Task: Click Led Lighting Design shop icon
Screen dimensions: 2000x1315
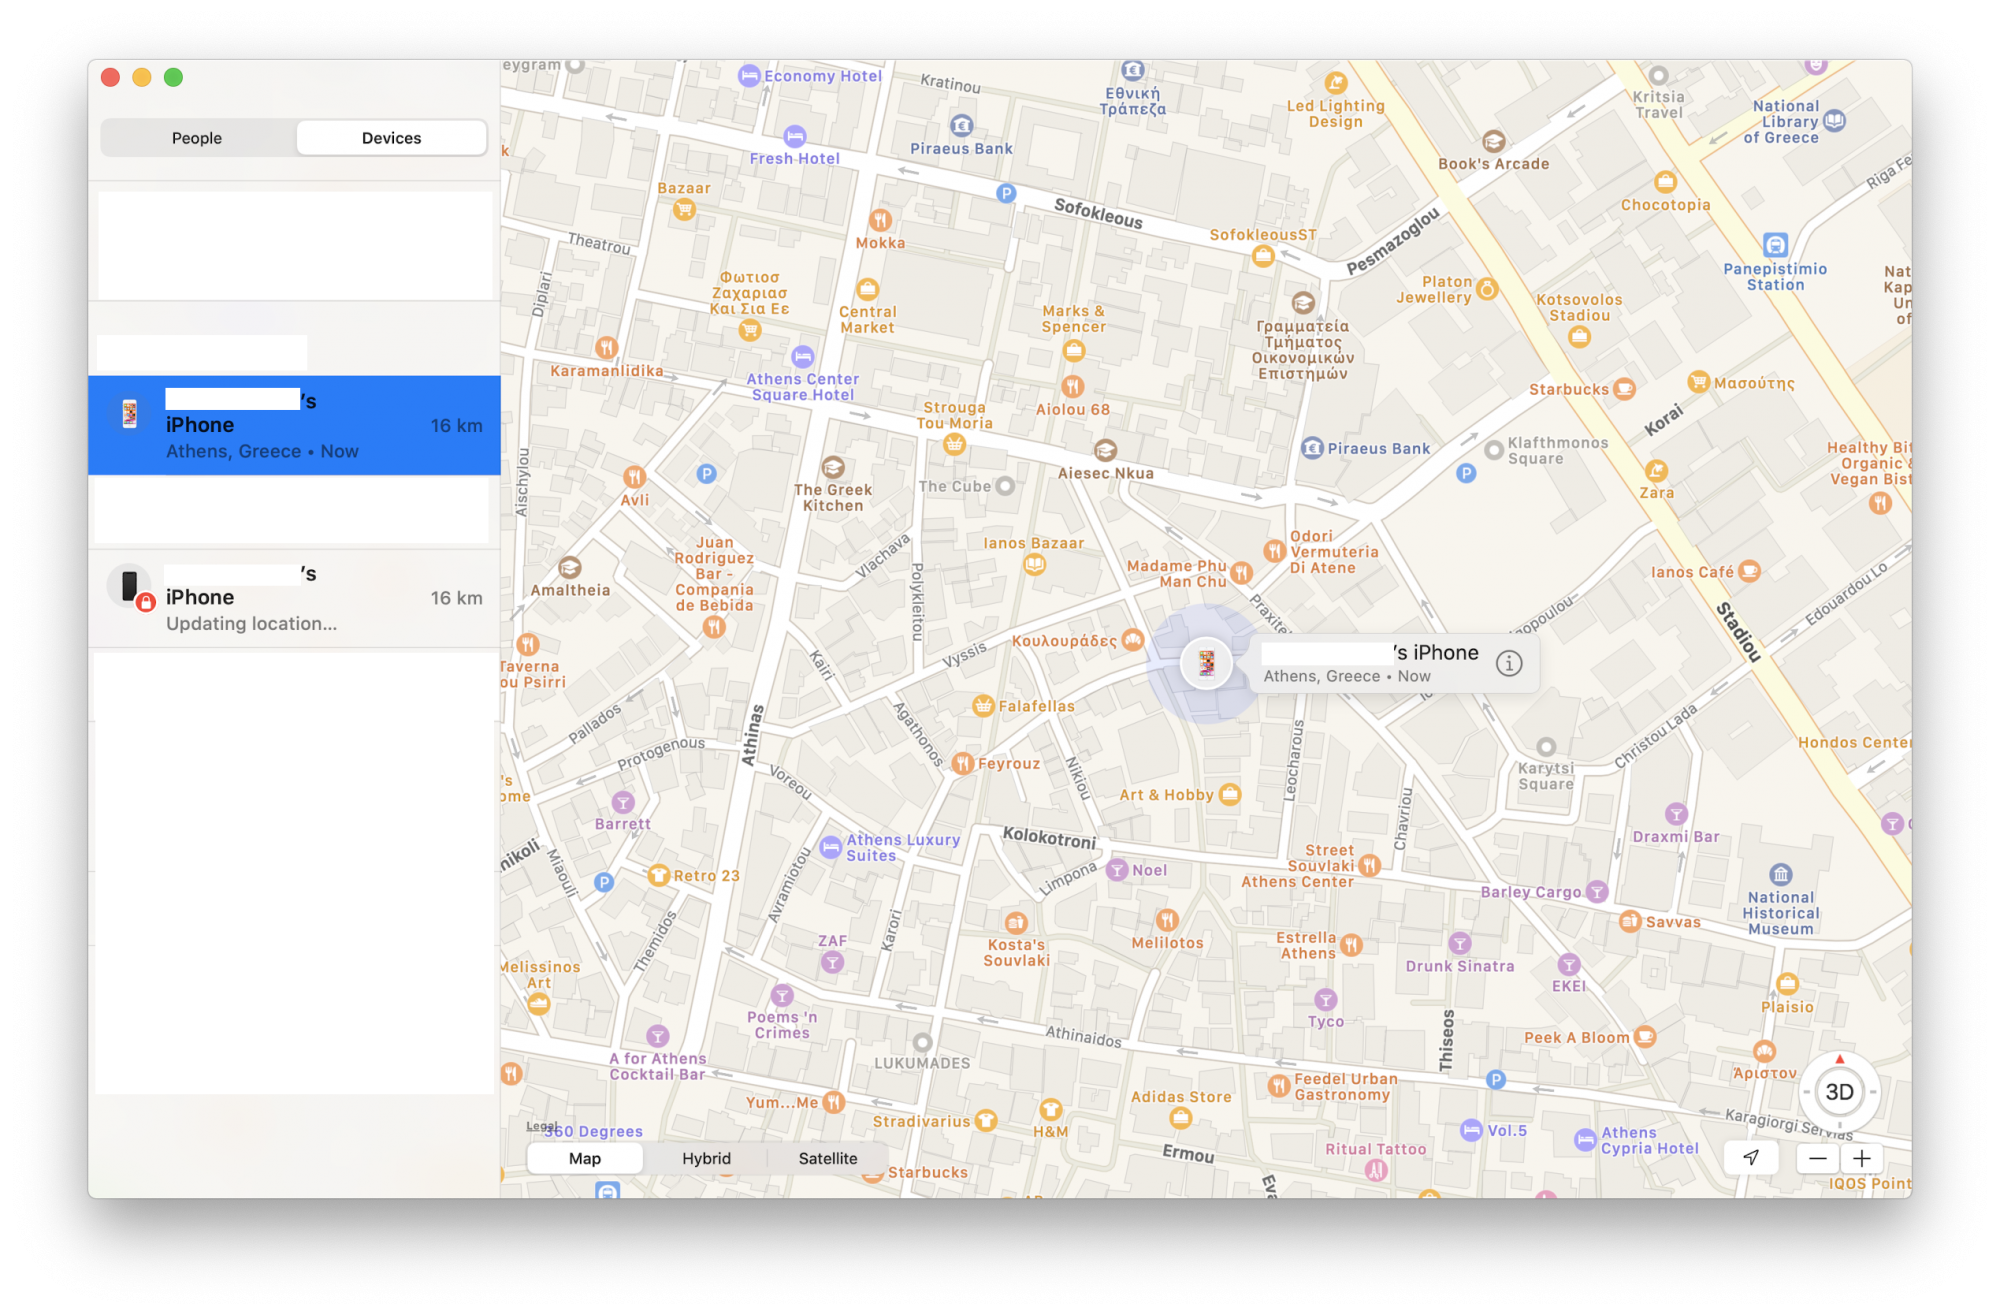Action: click(x=1336, y=83)
